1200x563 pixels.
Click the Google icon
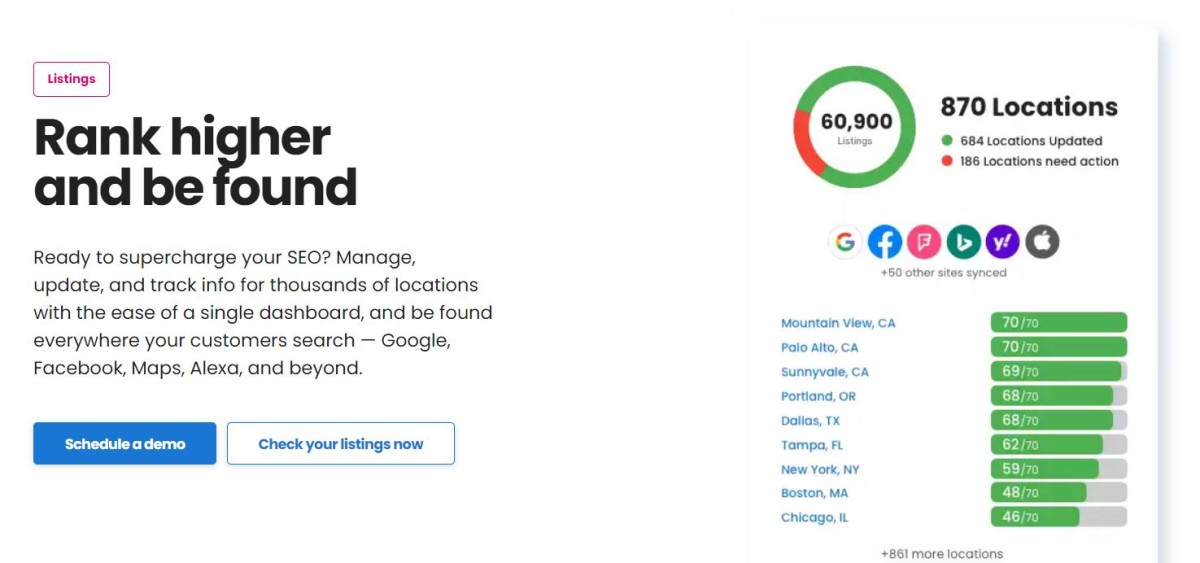tap(845, 241)
